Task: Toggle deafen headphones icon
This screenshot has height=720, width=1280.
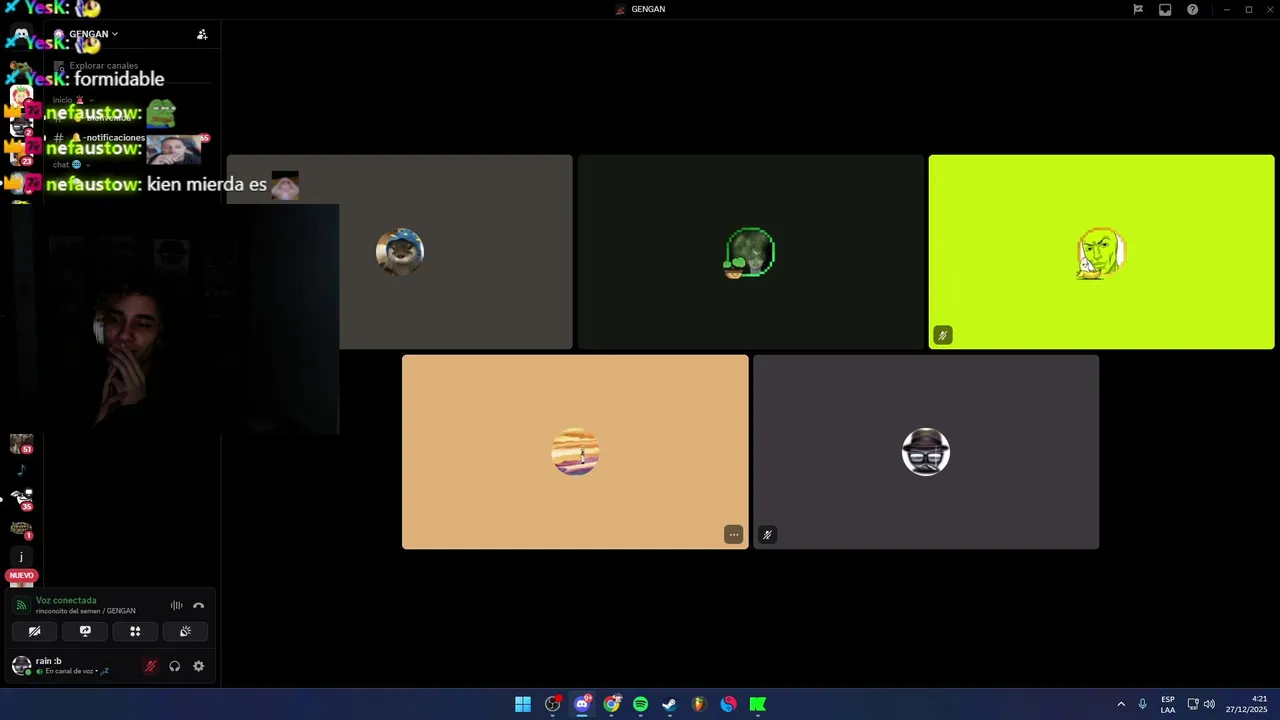Action: tap(174, 666)
